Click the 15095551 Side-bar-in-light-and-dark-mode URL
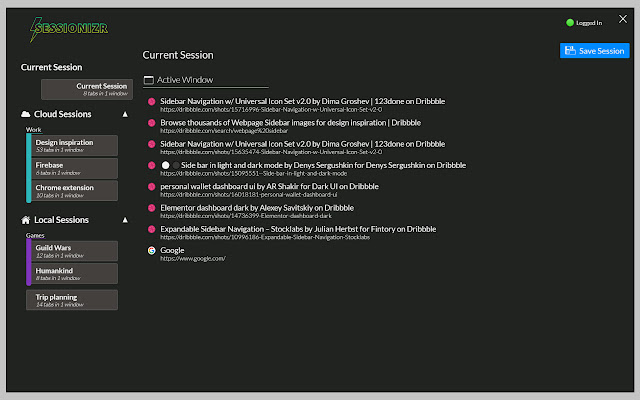 tap(253, 173)
